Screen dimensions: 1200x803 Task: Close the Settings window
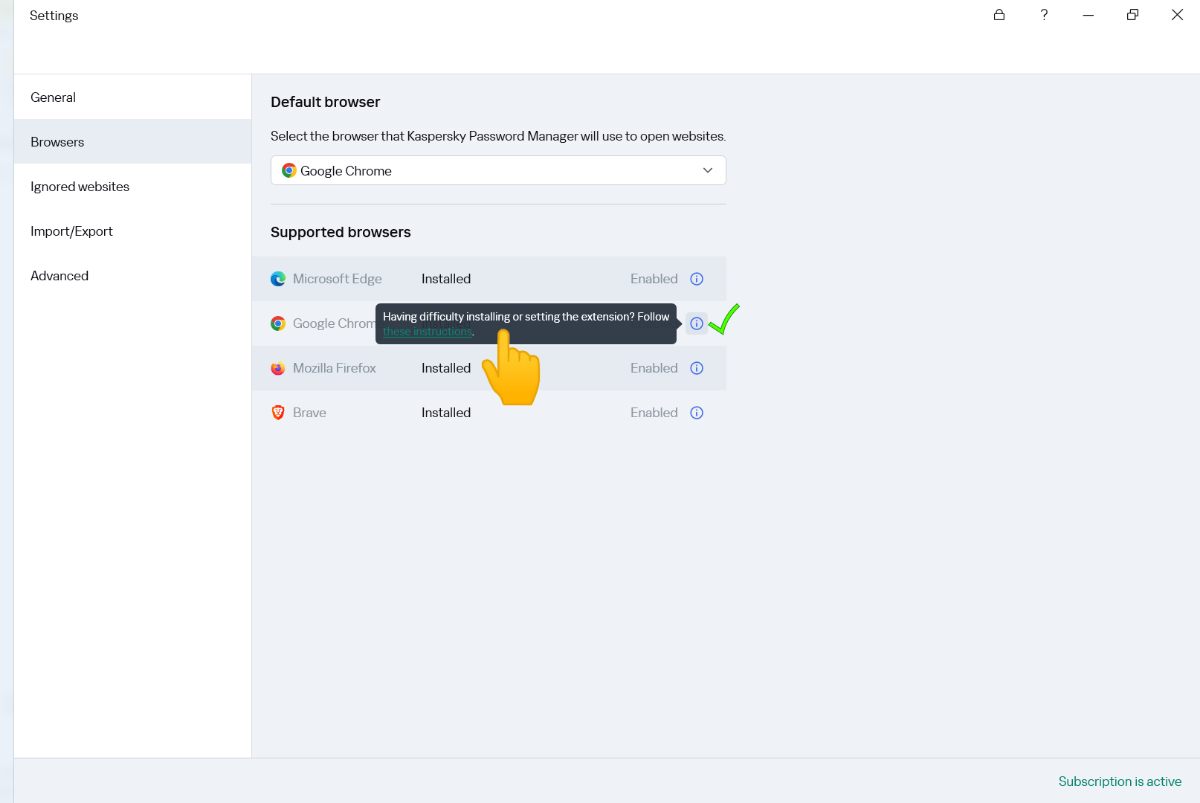coord(1177,15)
